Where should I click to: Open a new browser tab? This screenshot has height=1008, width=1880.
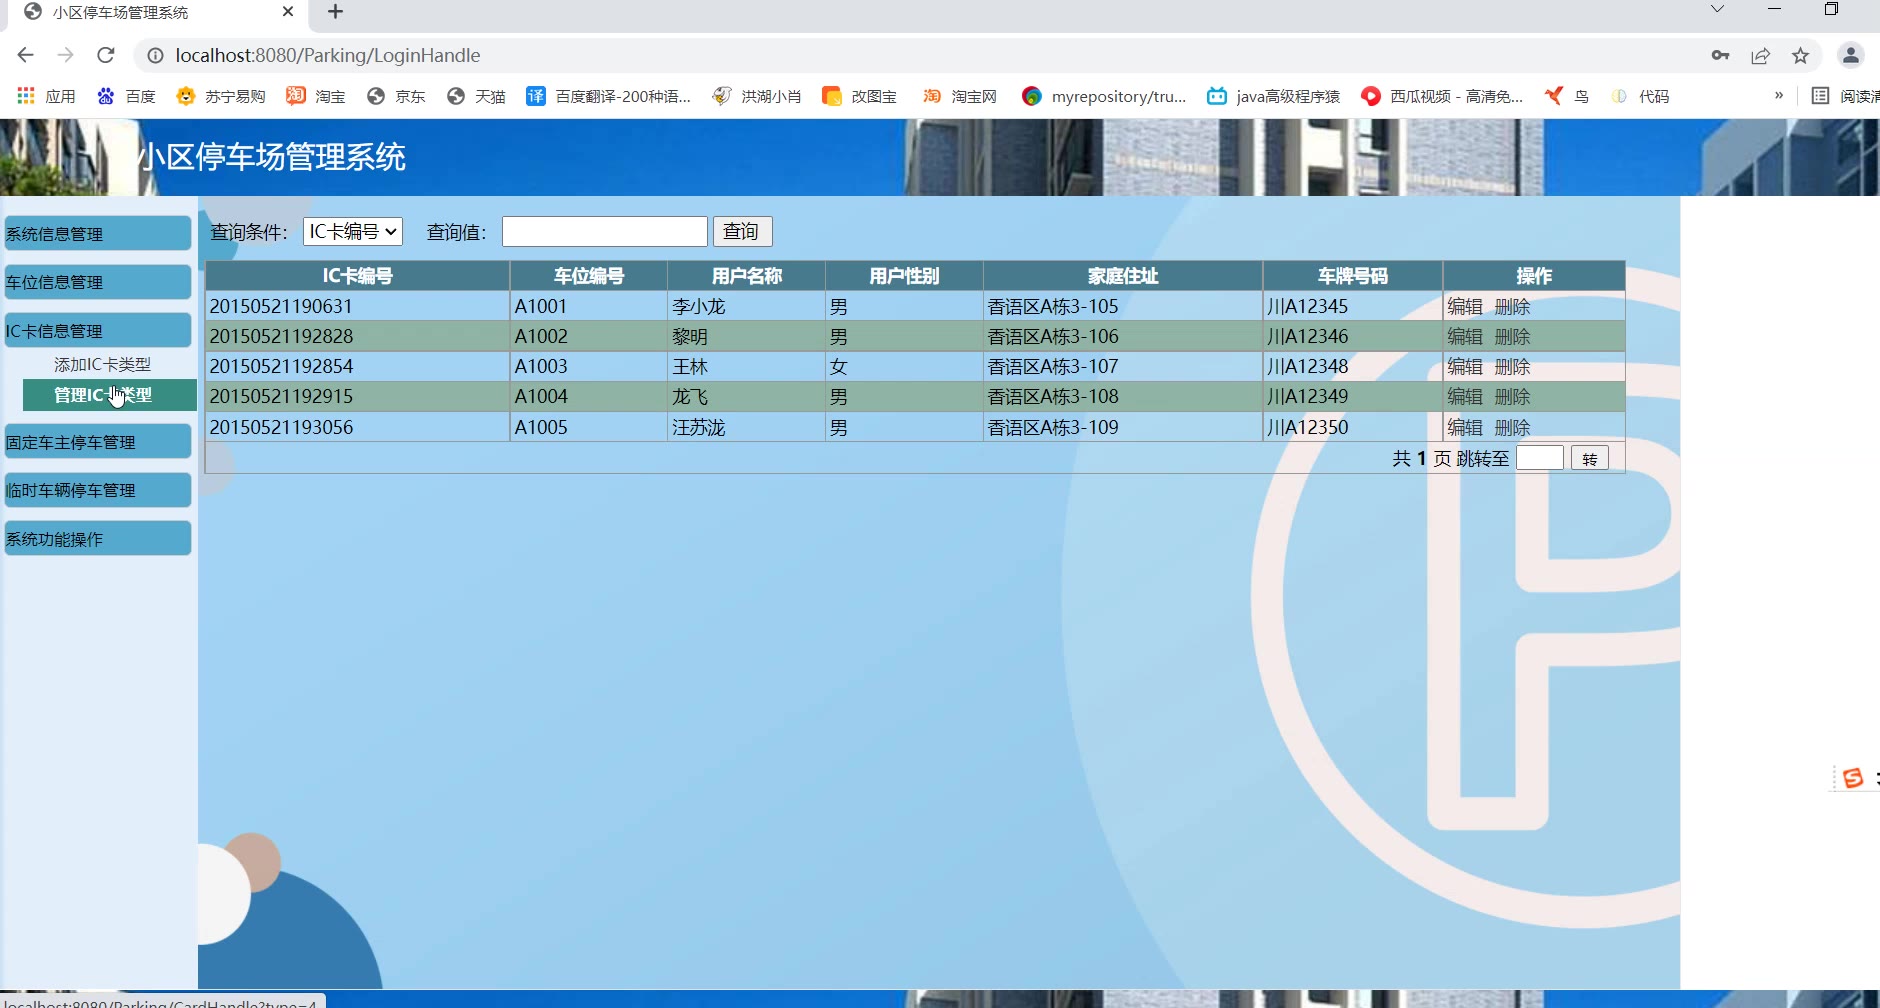pos(336,12)
